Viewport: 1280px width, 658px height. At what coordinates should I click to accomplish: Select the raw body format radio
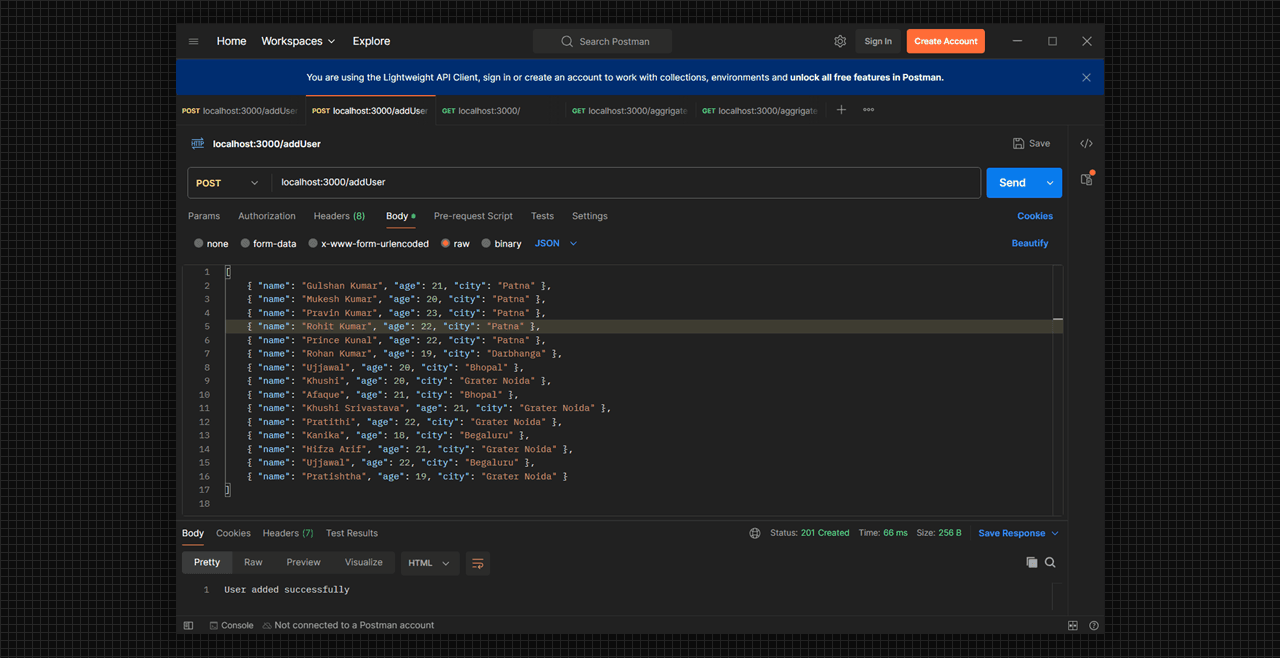pos(444,243)
